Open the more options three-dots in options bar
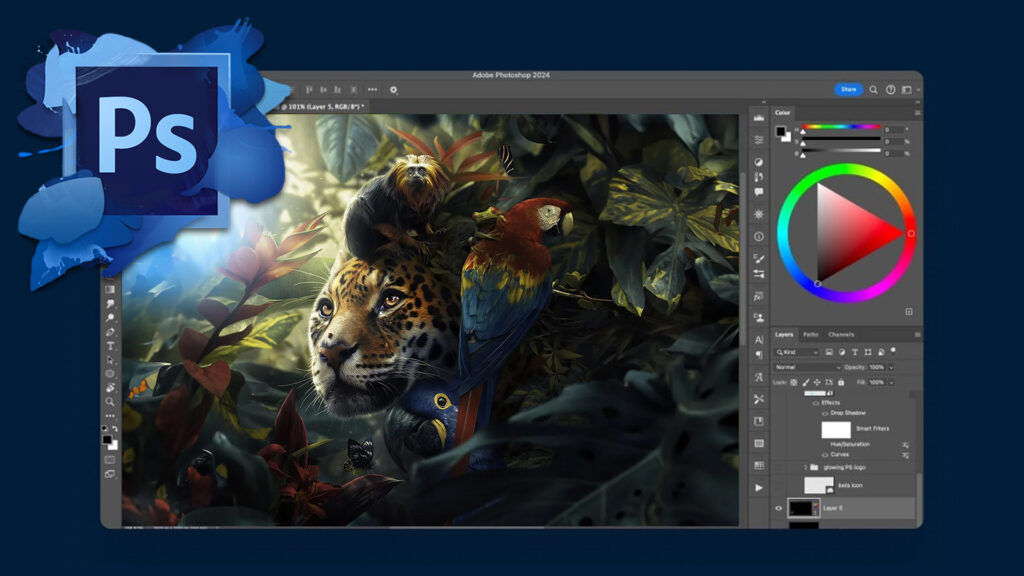The height and width of the screenshot is (576, 1024). 372,89
